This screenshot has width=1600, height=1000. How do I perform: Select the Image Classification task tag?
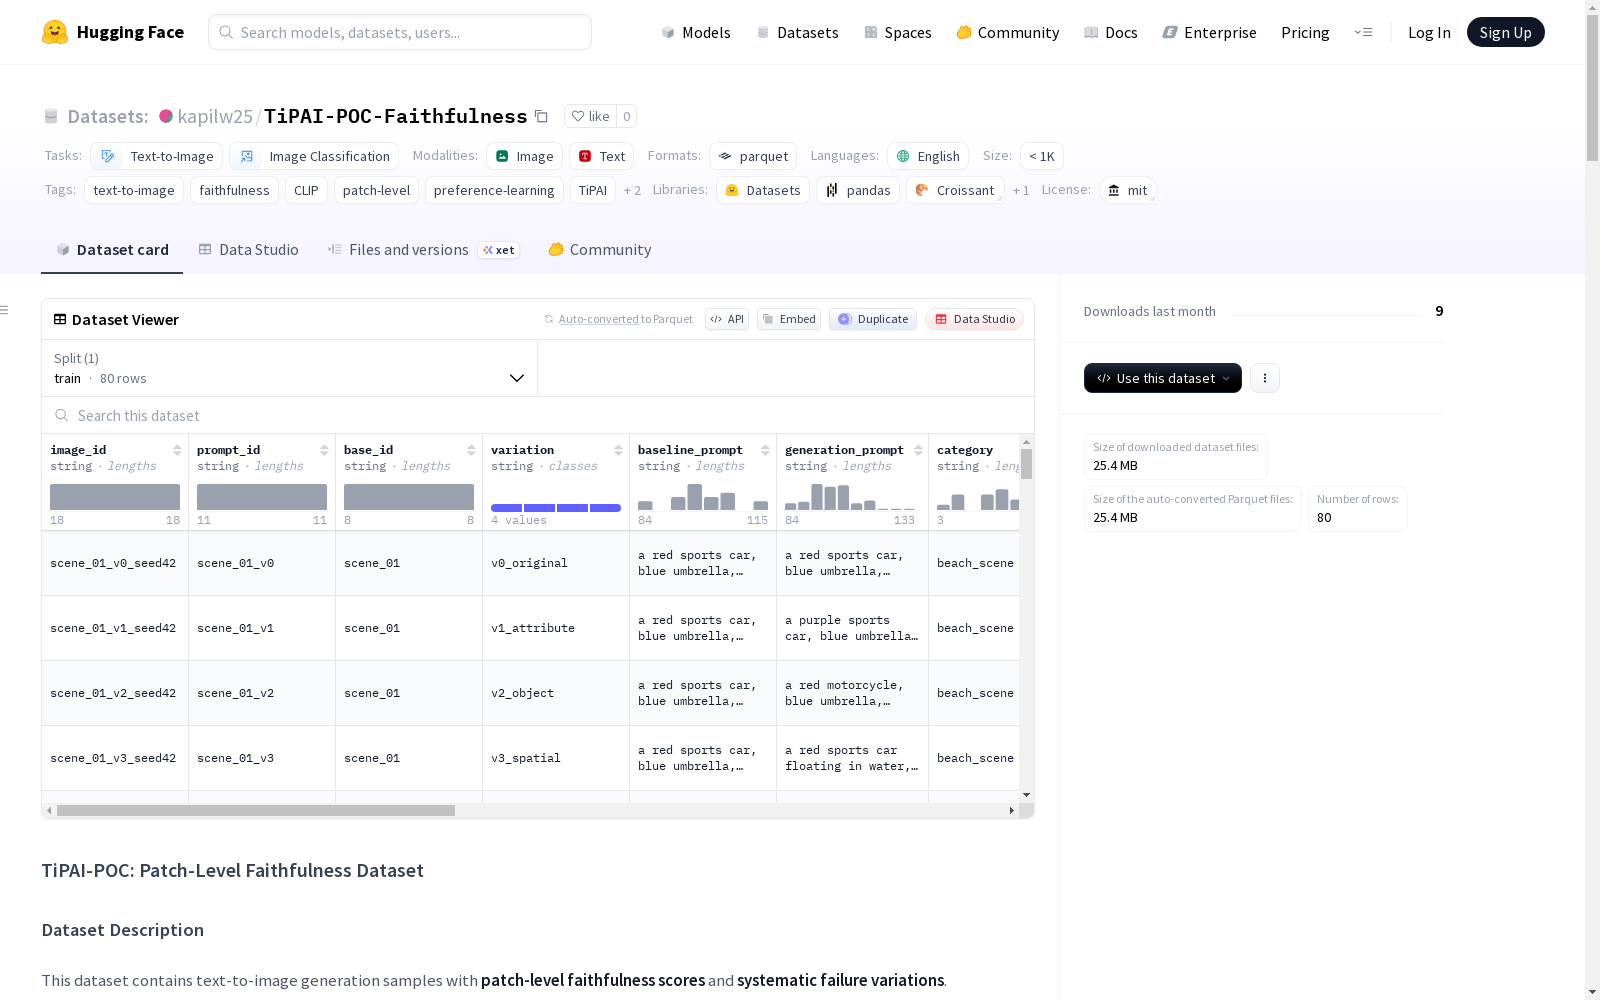[314, 156]
